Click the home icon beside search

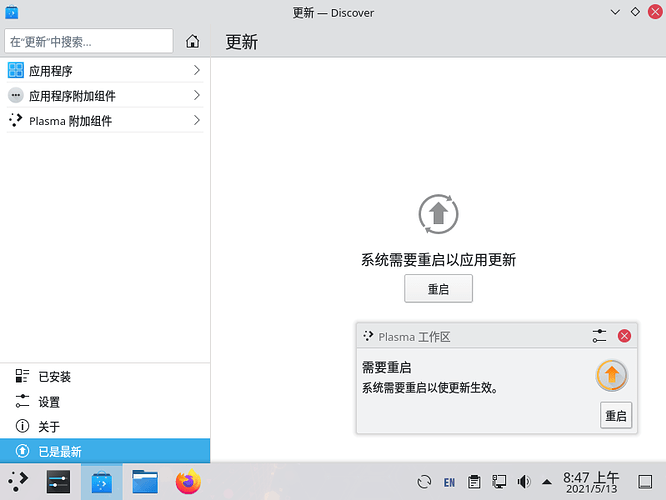coord(192,41)
